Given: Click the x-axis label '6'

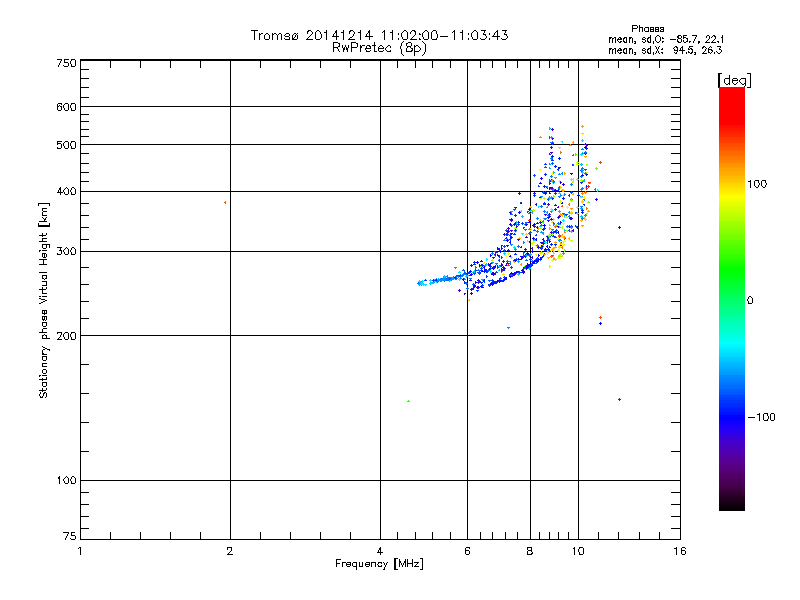Looking at the screenshot, I should click(x=467, y=551).
